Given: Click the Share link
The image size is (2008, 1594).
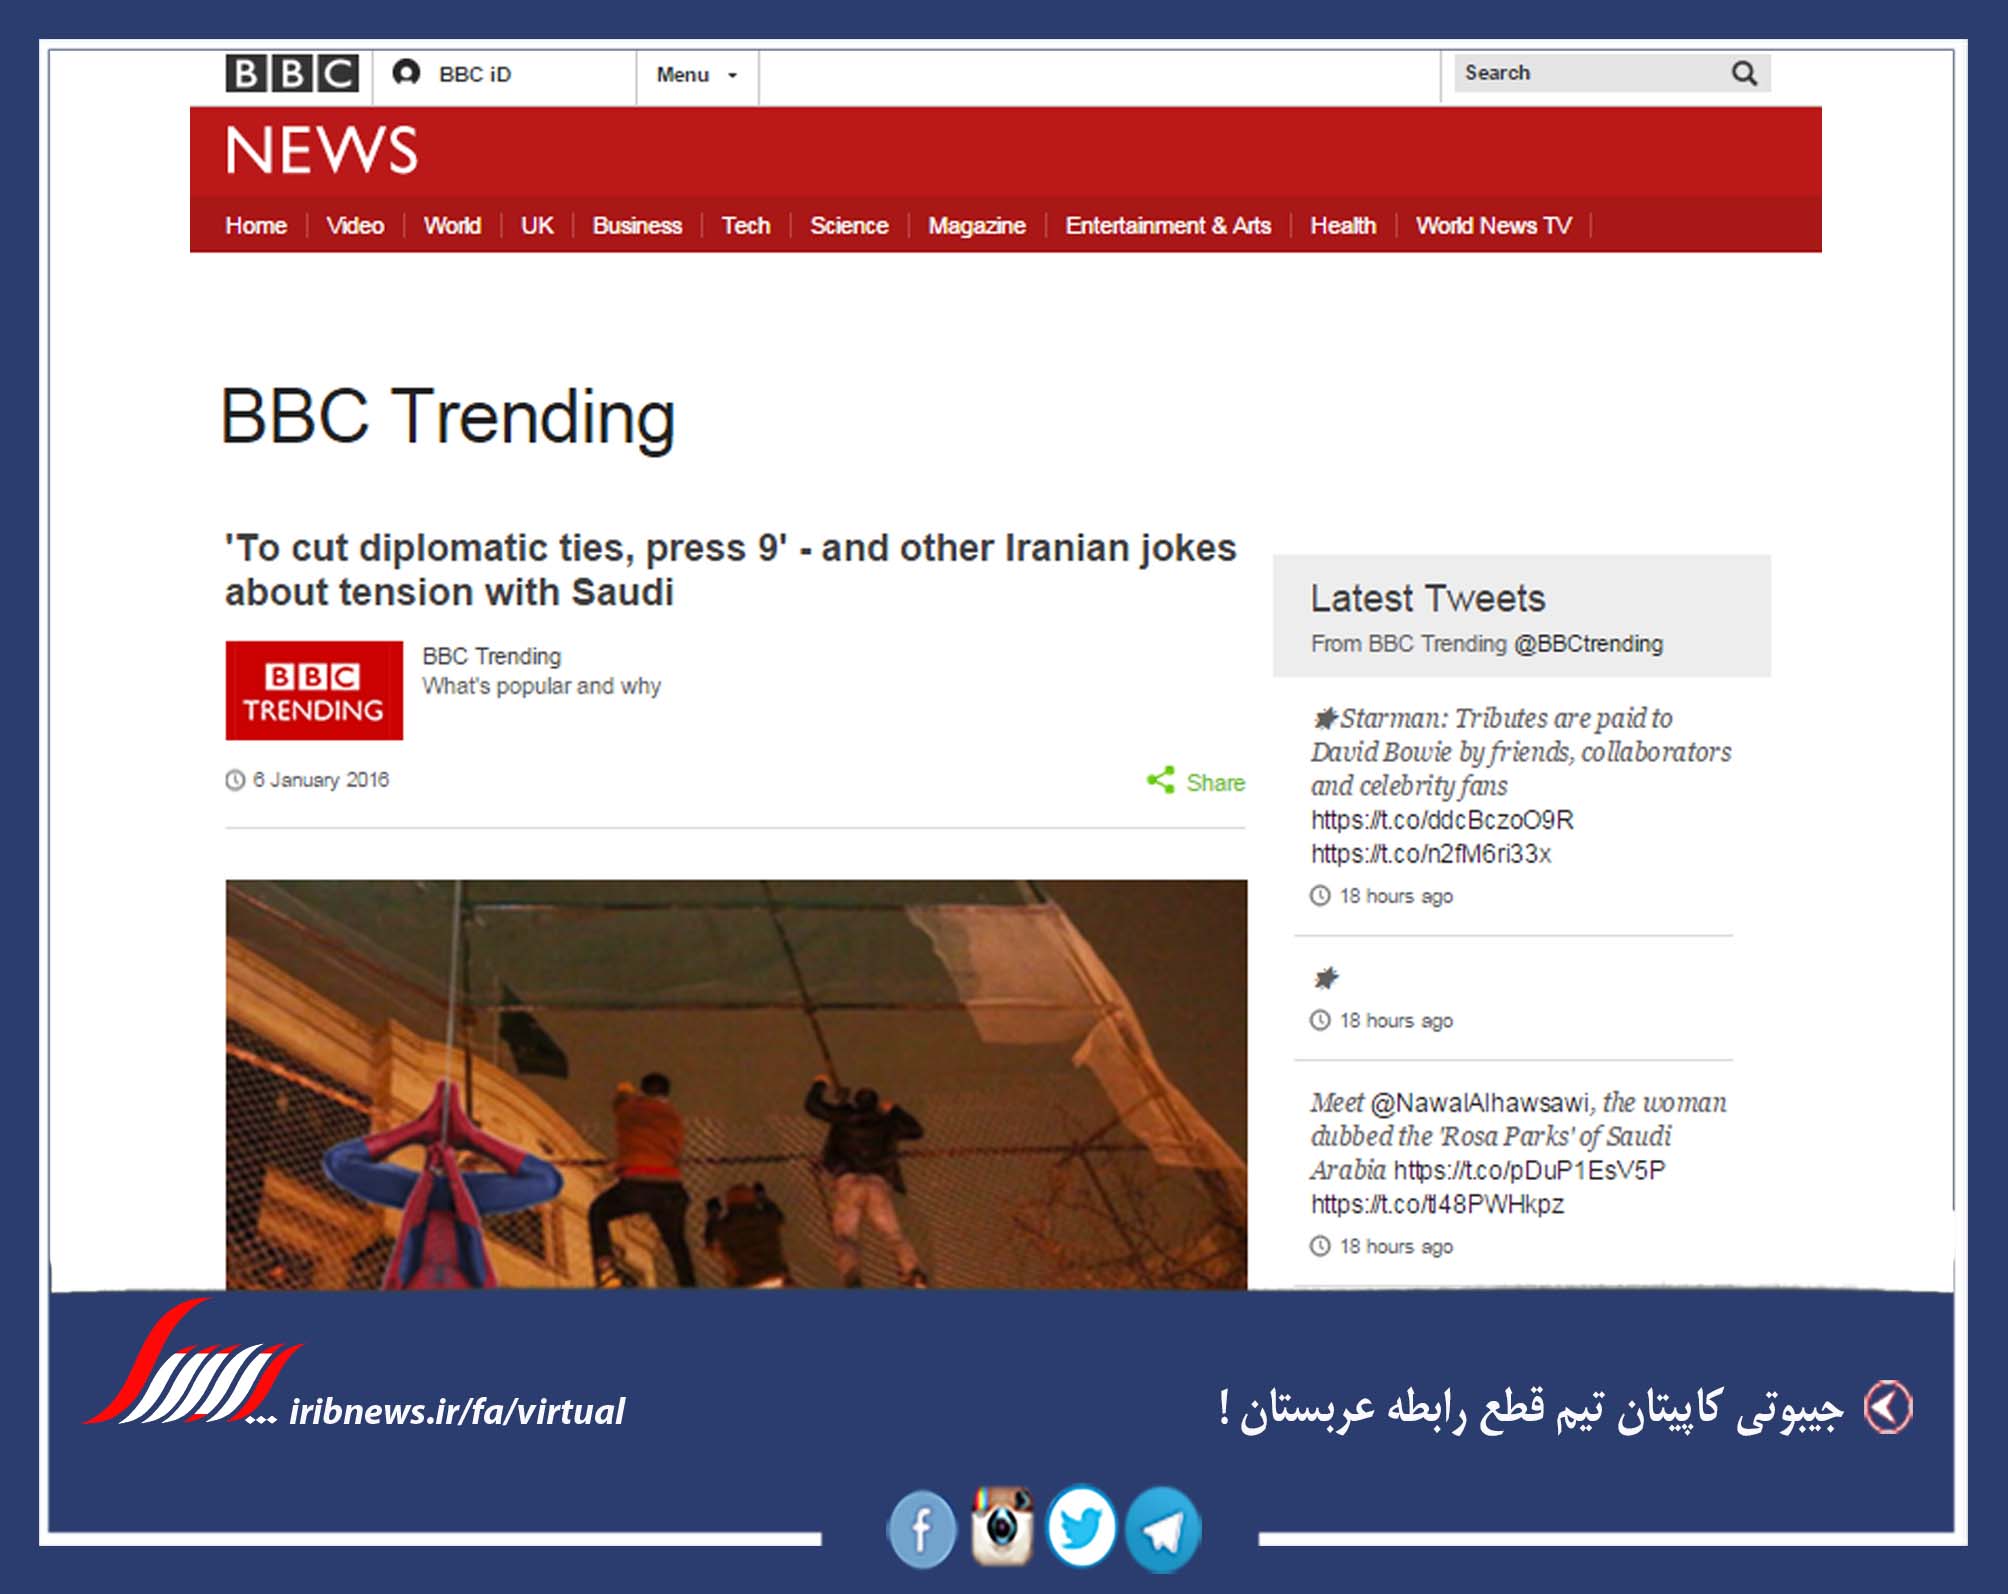Looking at the screenshot, I should [1215, 782].
